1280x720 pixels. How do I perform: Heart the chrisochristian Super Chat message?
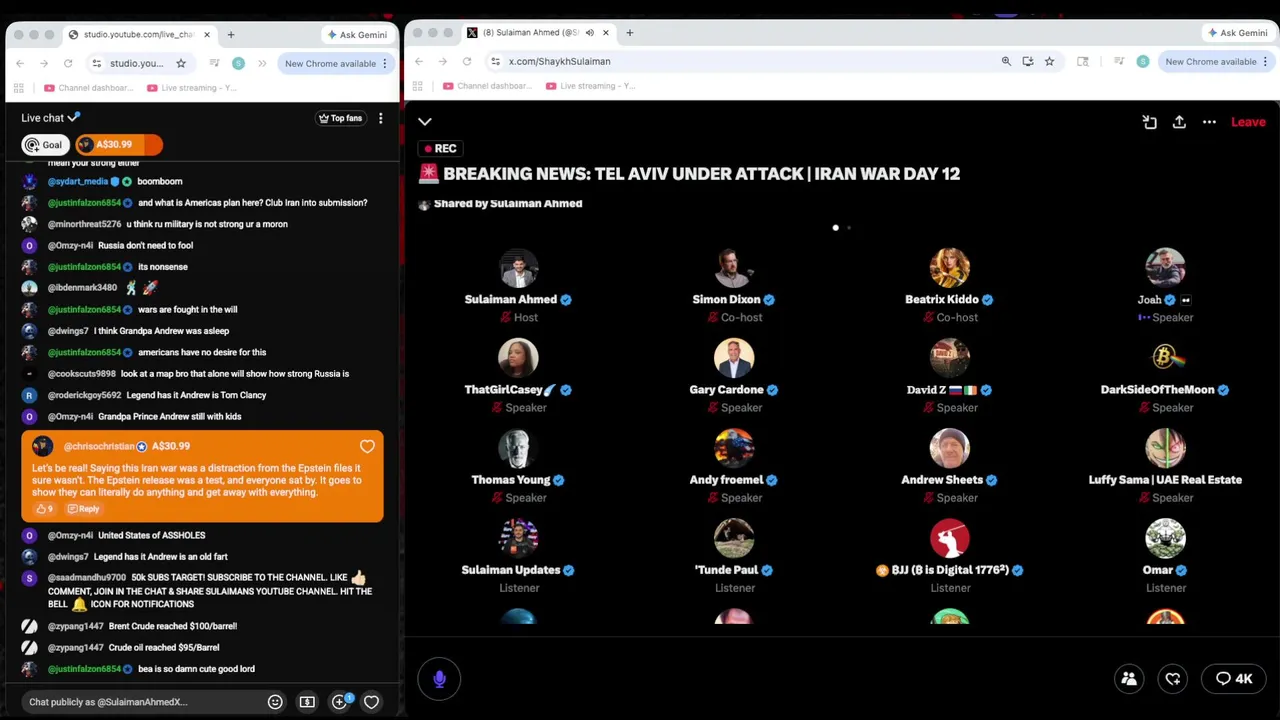click(367, 447)
